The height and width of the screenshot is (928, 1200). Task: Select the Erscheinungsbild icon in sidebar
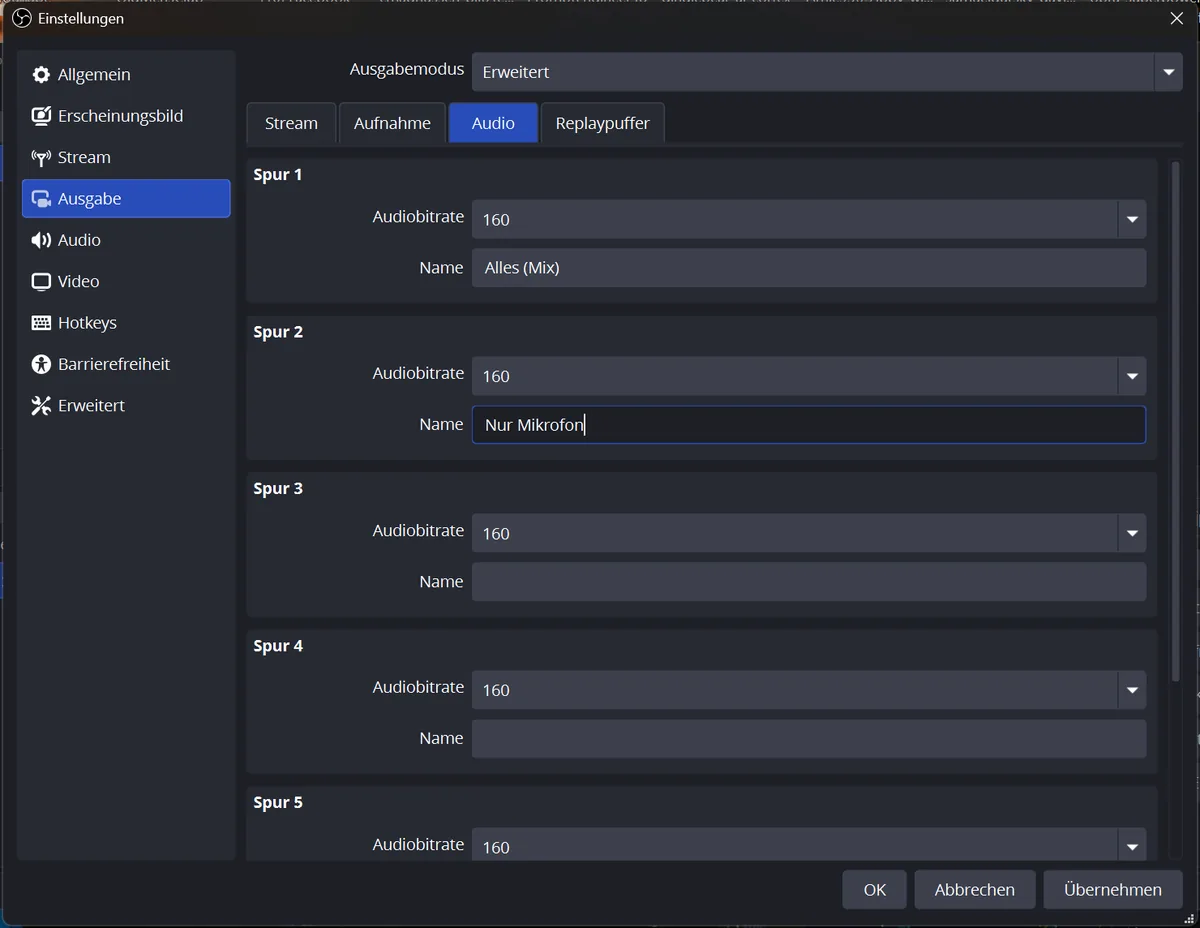tap(41, 116)
